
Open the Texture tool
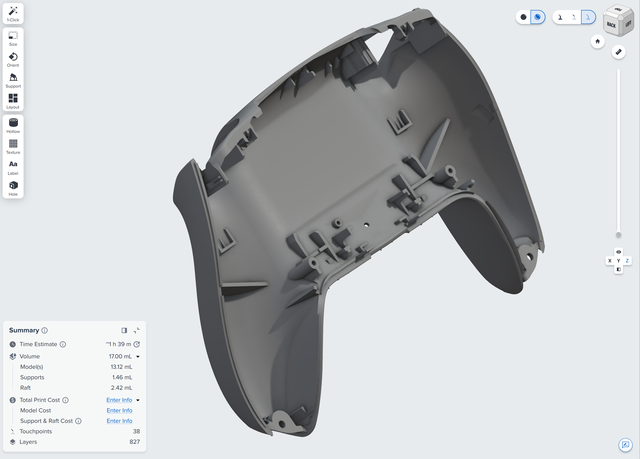point(13,146)
